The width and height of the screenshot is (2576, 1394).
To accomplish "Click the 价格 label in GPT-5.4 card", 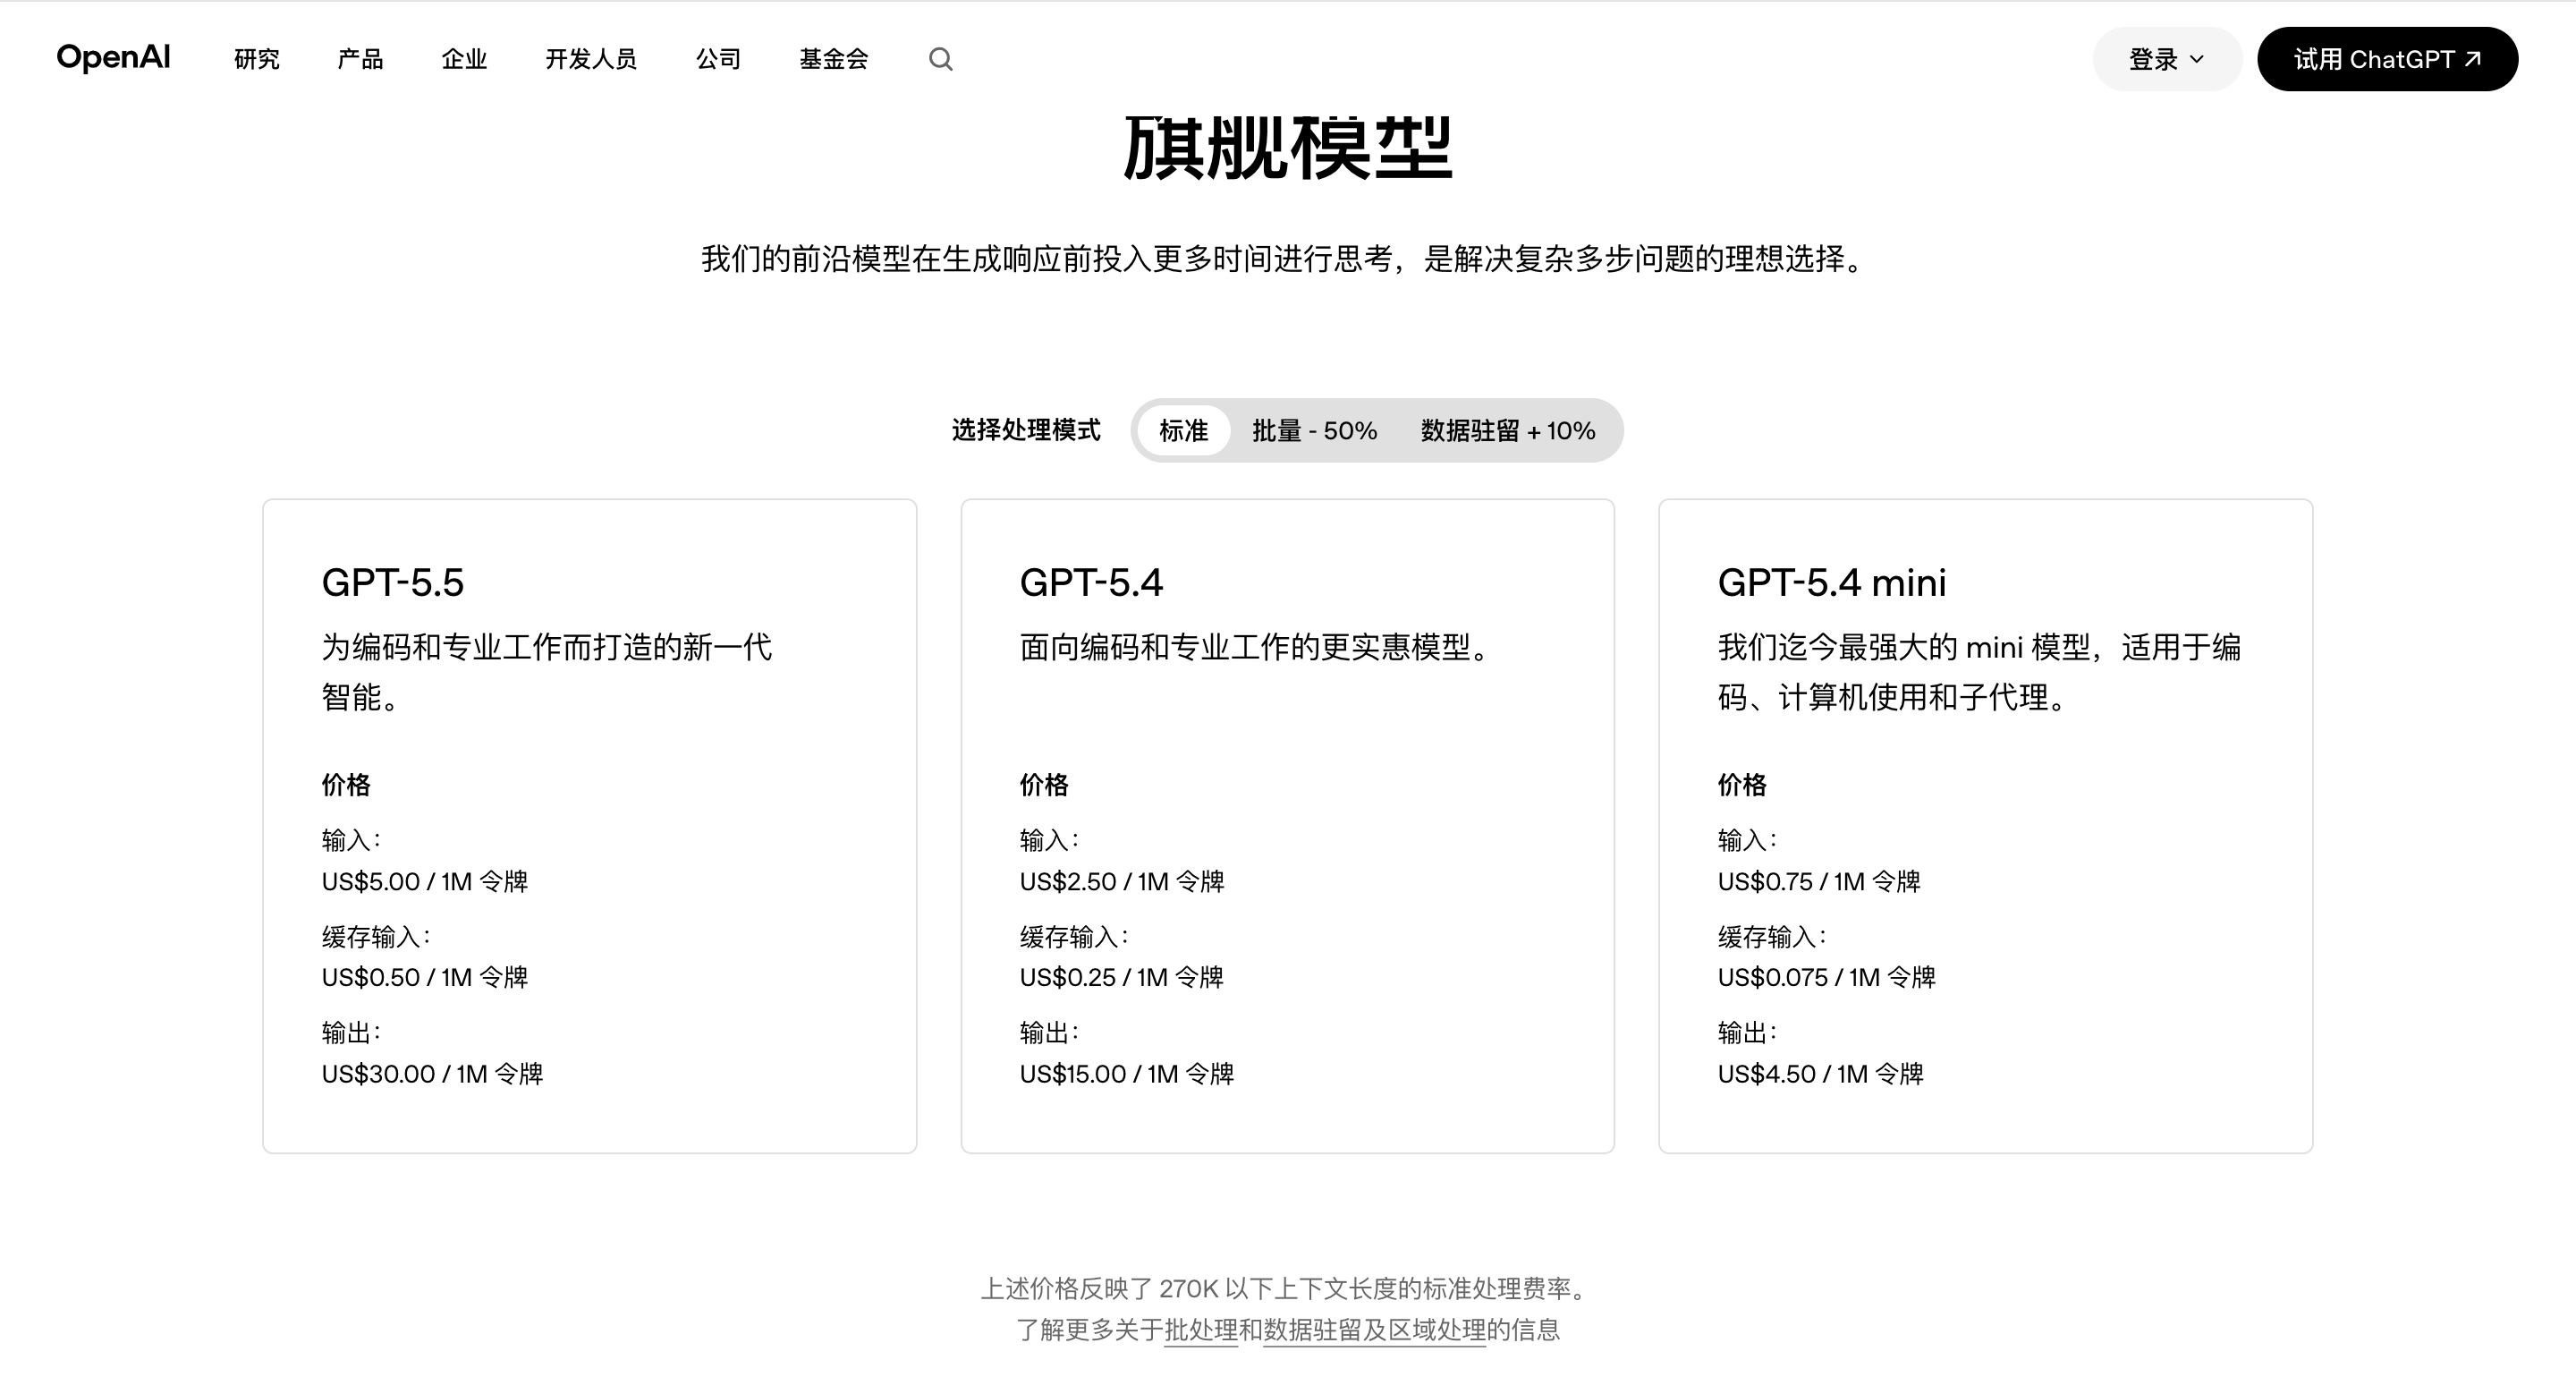I will (x=1044, y=785).
